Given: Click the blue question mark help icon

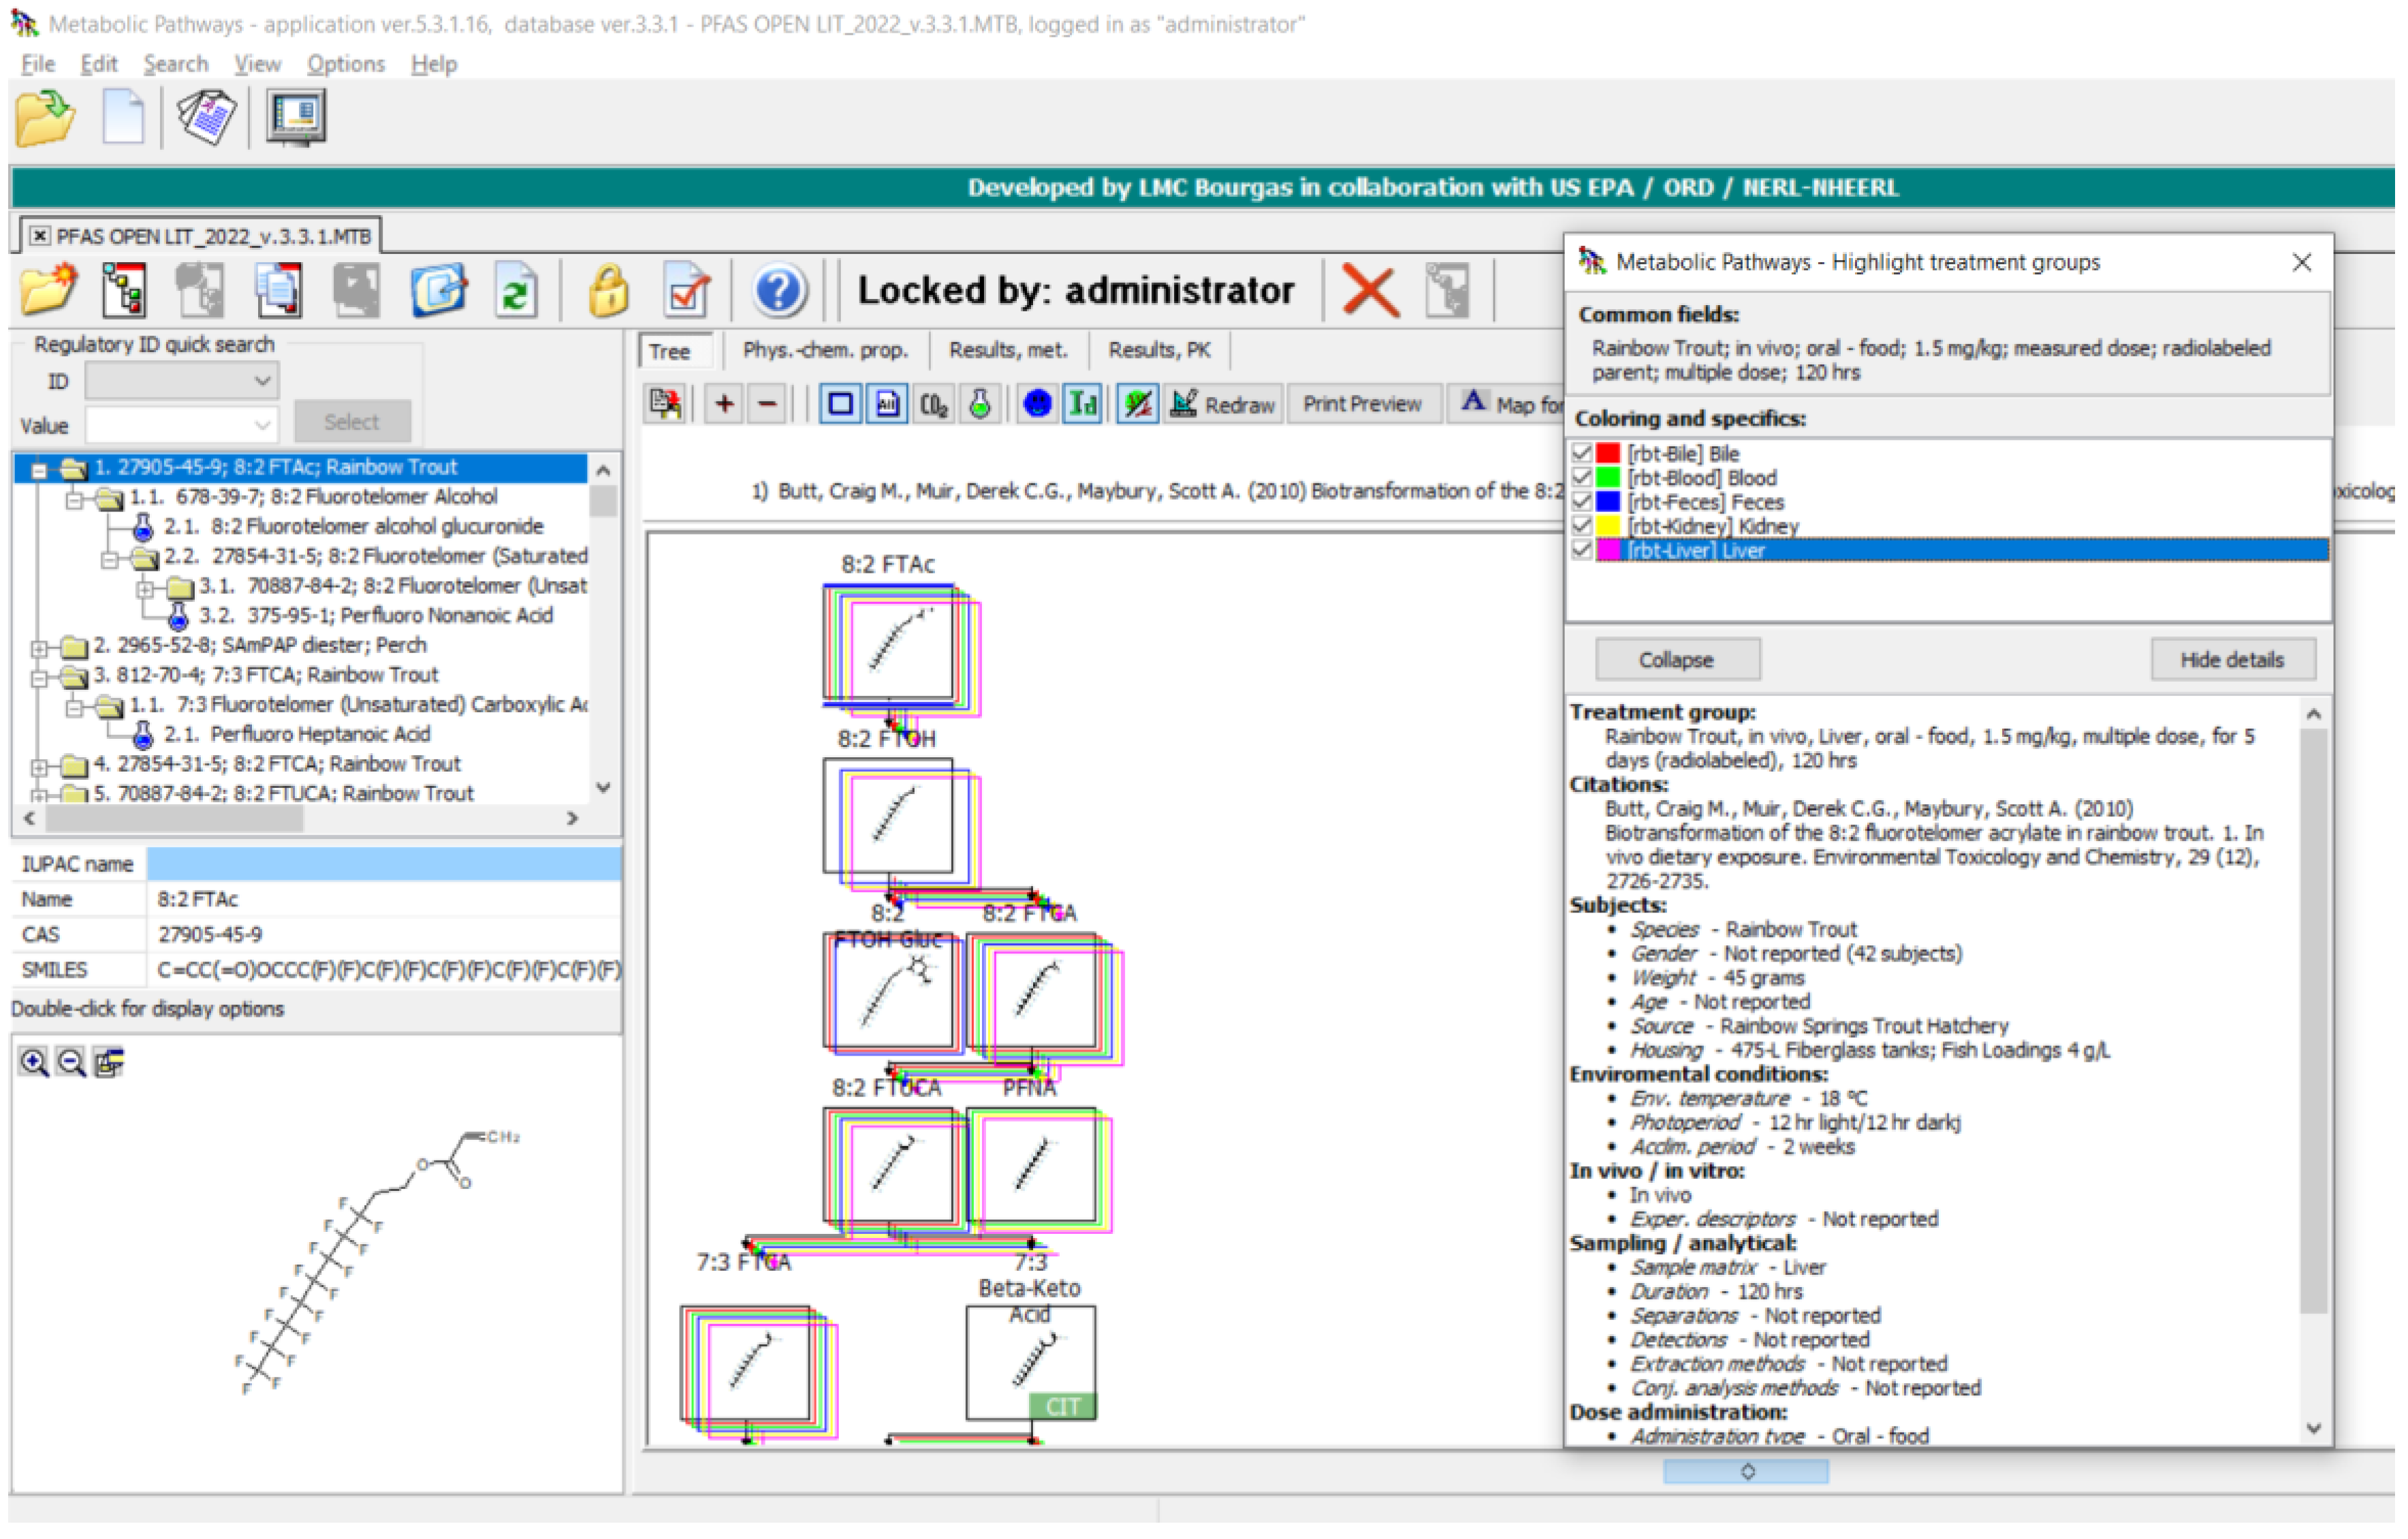Looking at the screenshot, I should (x=778, y=291).
